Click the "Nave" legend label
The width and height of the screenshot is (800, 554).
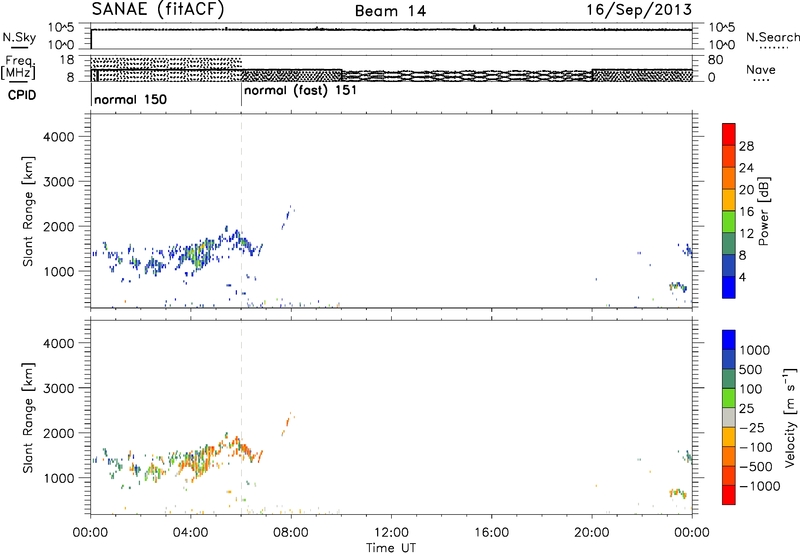(761, 70)
